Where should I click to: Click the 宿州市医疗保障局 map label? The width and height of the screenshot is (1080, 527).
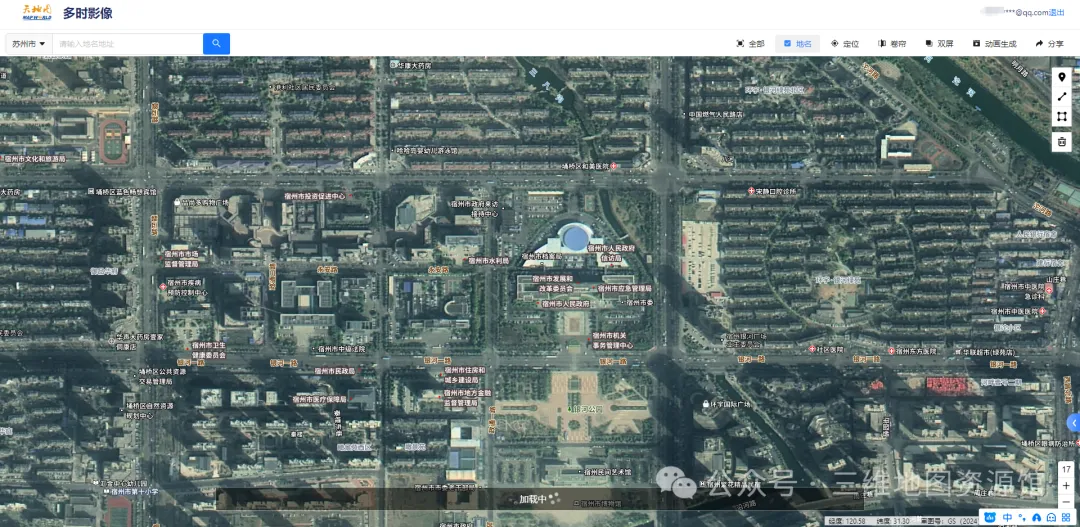coord(319,398)
